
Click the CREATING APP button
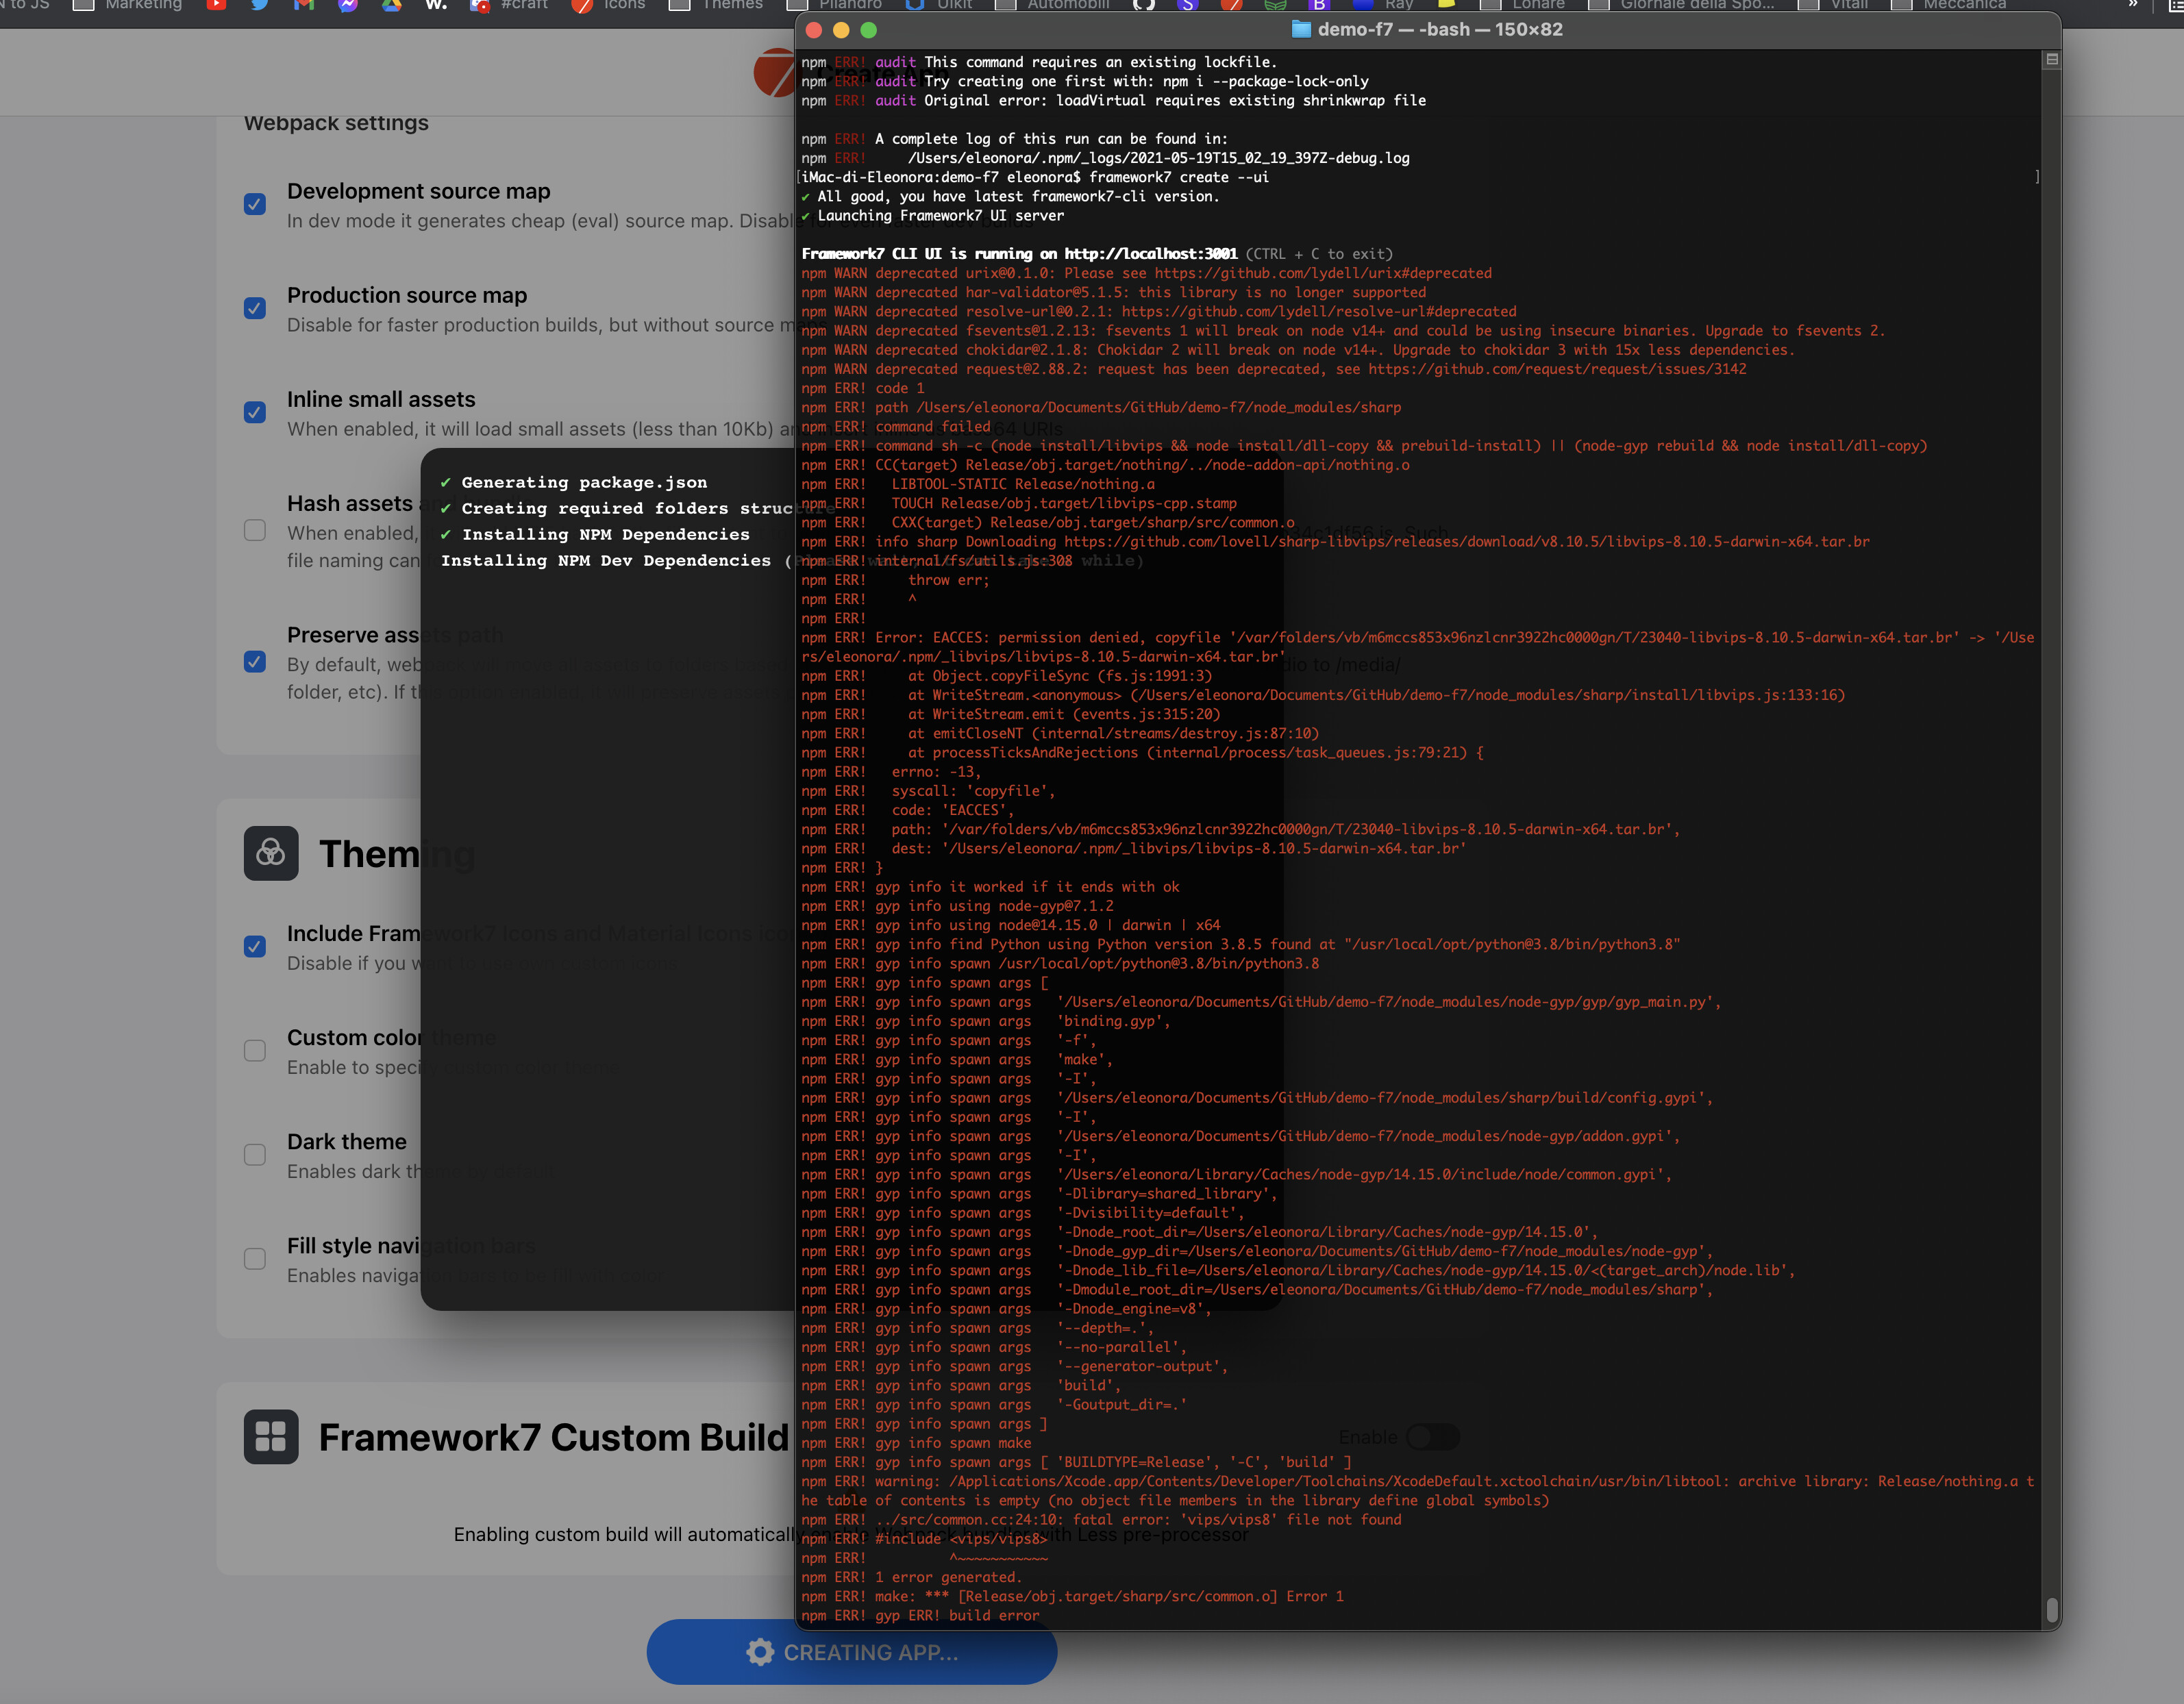click(x=851, y=1652)
